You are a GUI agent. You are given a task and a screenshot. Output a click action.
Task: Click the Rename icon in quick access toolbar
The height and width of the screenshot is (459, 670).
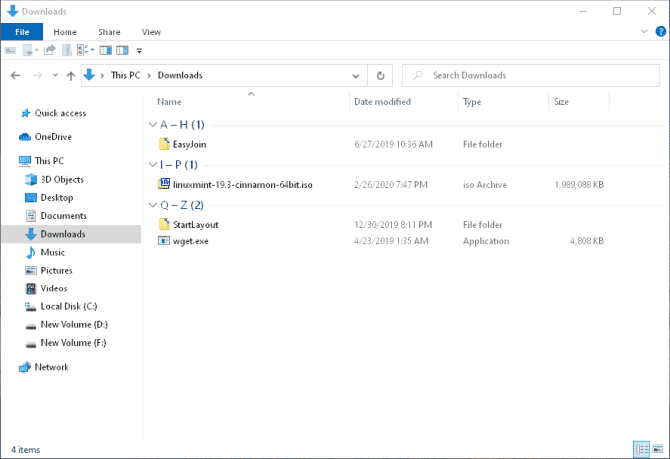[x=10, y=50]
